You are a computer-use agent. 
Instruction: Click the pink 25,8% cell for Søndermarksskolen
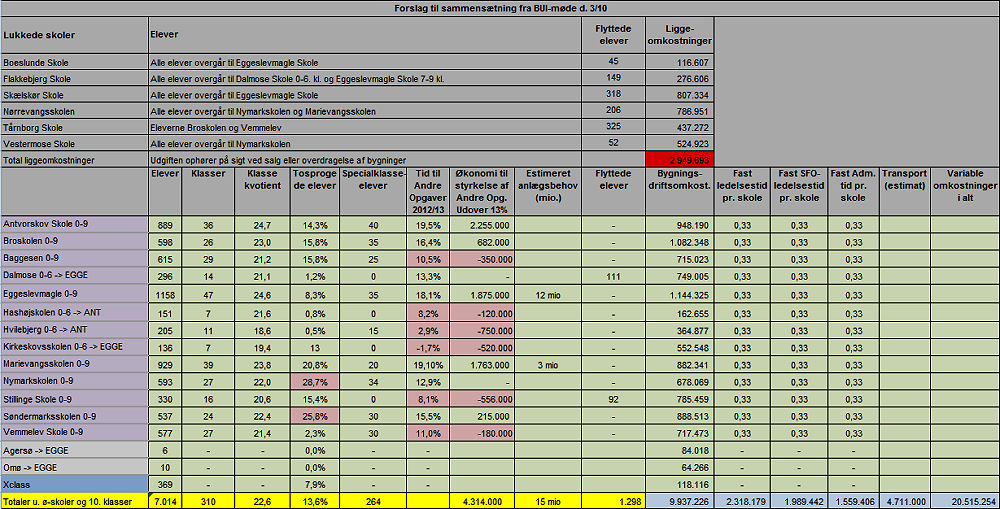315,416
